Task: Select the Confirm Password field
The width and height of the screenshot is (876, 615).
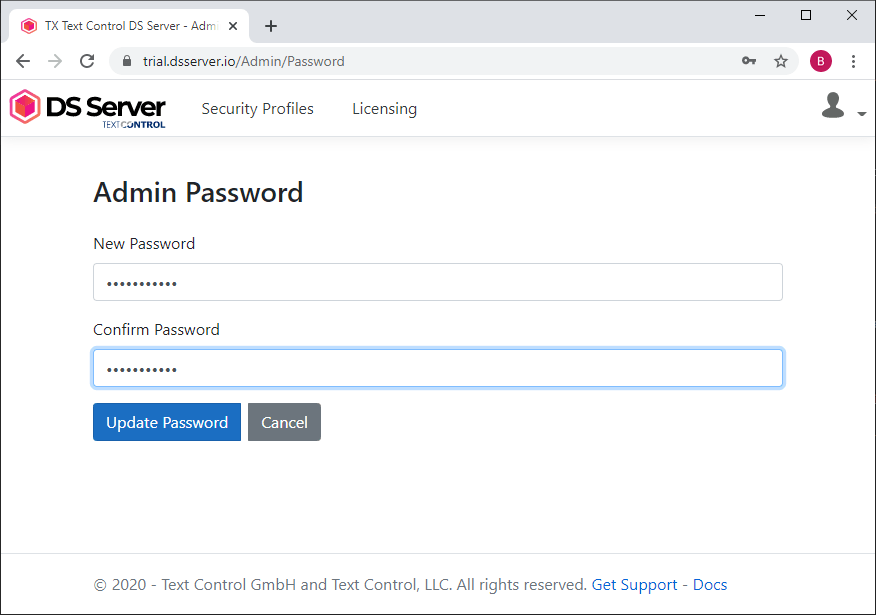Action: click(437, 368)
